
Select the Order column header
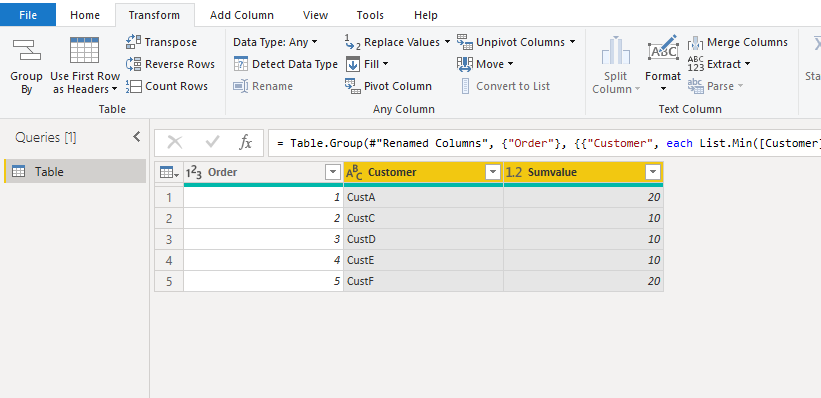click(263, 172)
